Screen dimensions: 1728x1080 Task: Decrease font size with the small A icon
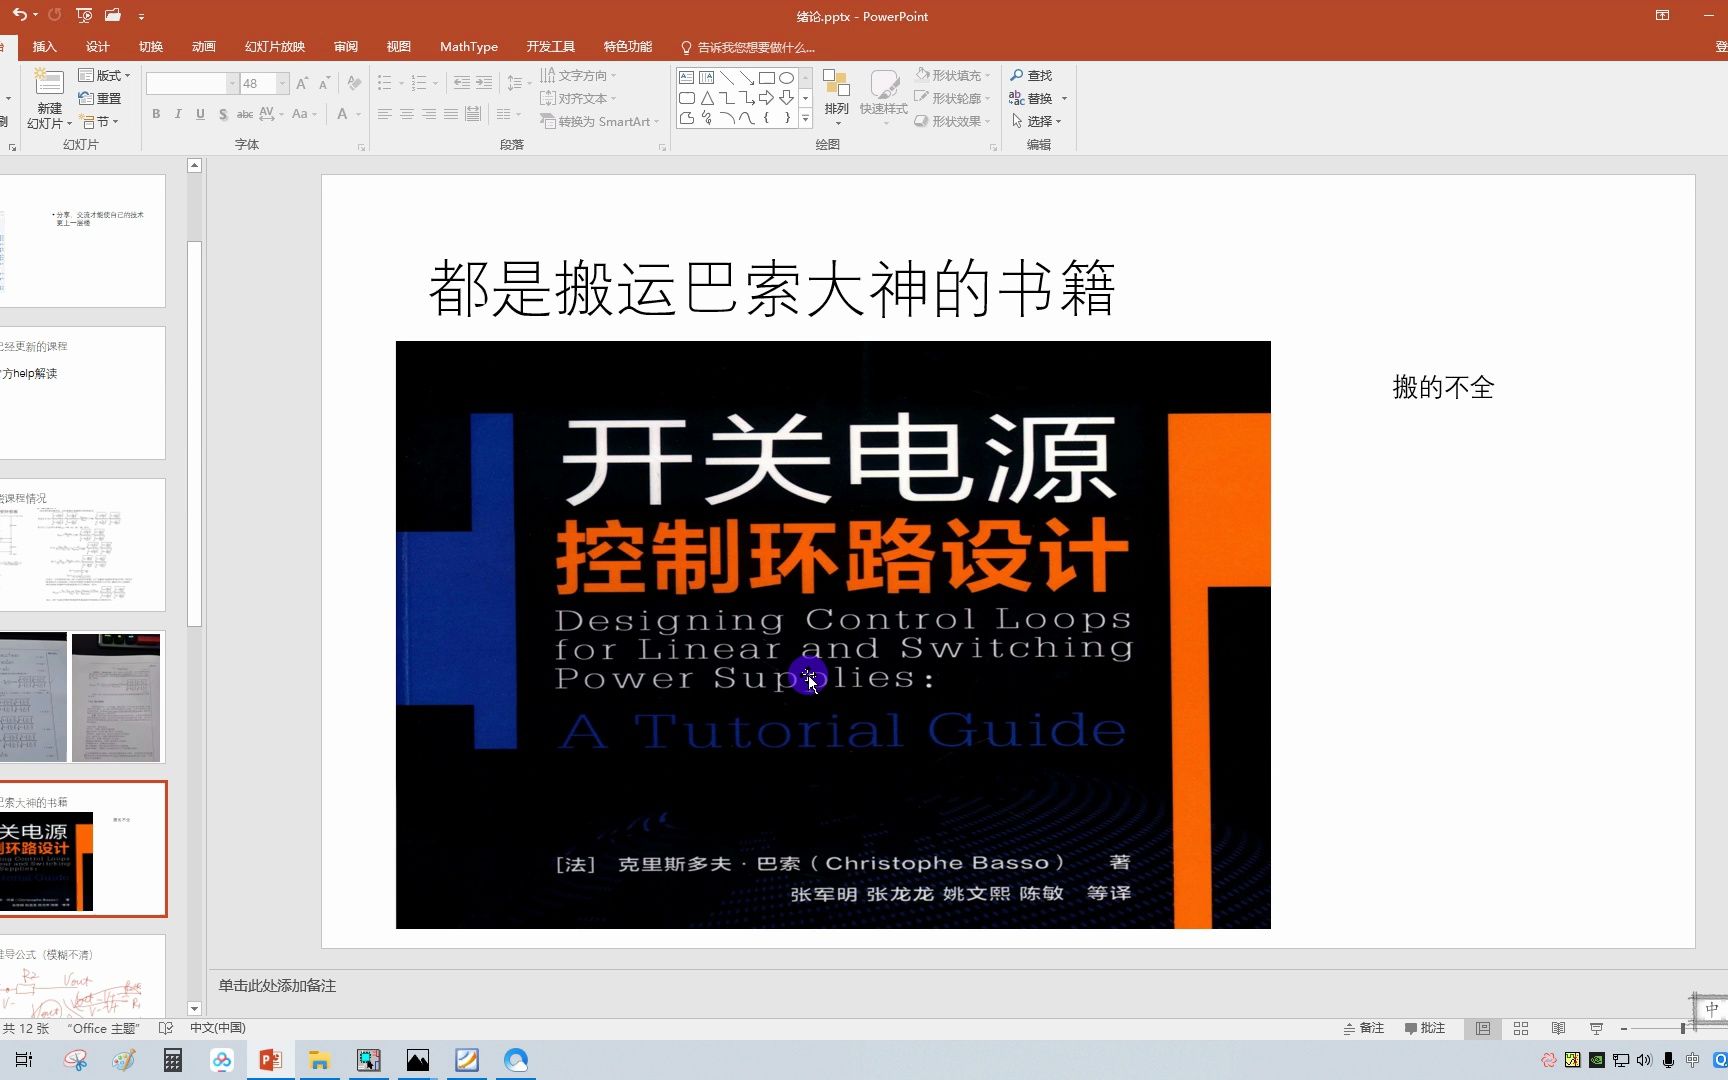coord(324,84)
